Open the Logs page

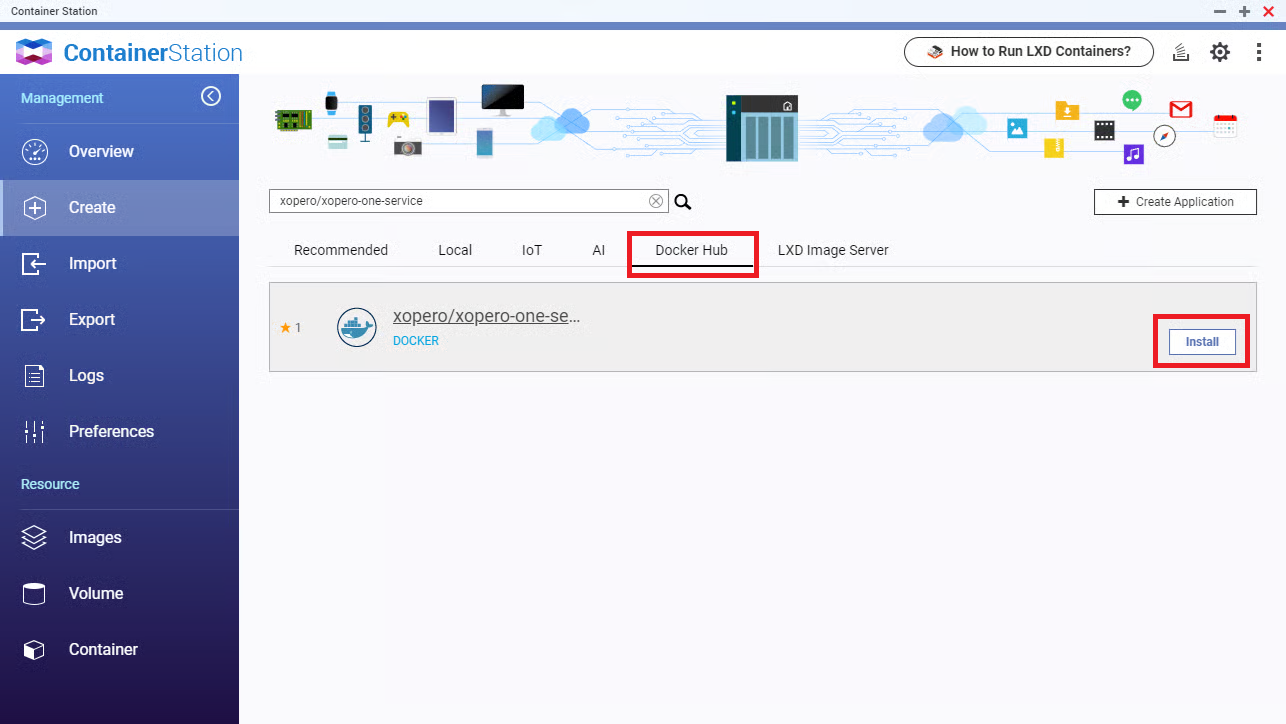point(119,376)
